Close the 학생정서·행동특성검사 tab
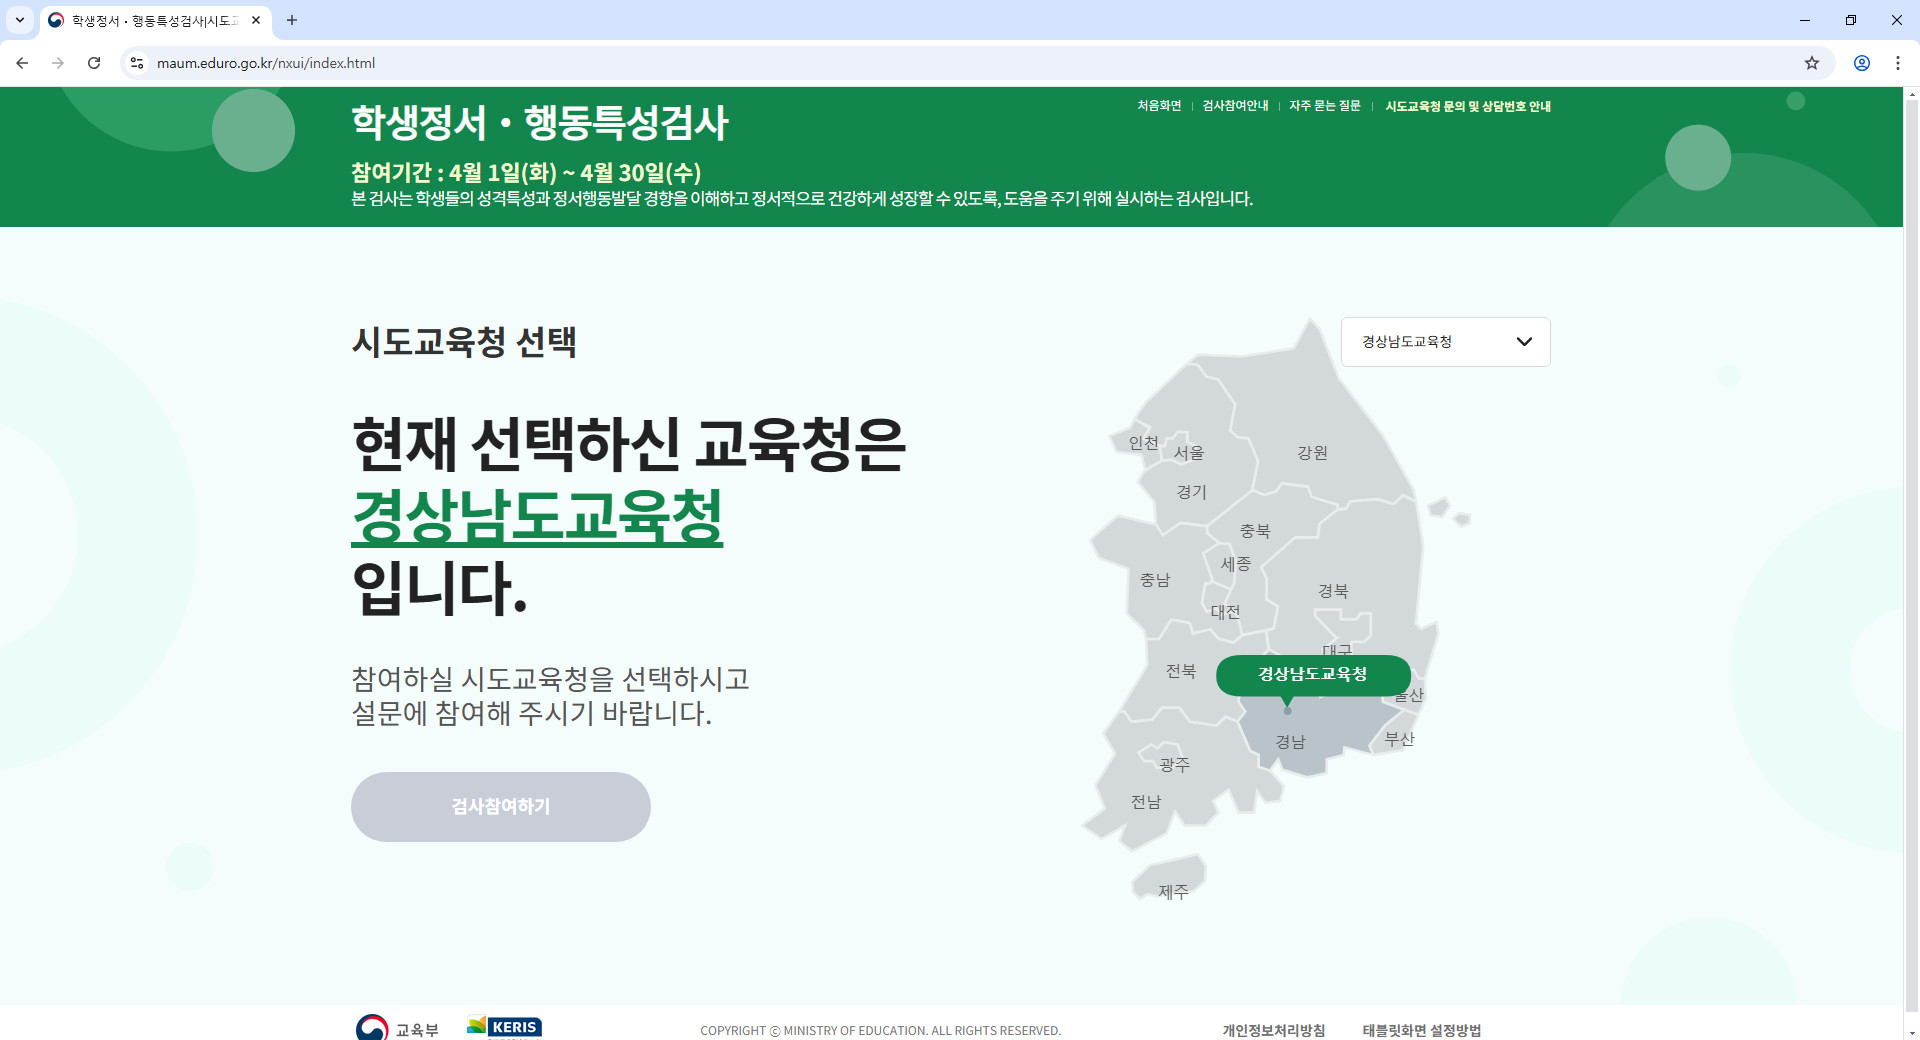This screenshot has height=1040, width=1920. [256, 20]
